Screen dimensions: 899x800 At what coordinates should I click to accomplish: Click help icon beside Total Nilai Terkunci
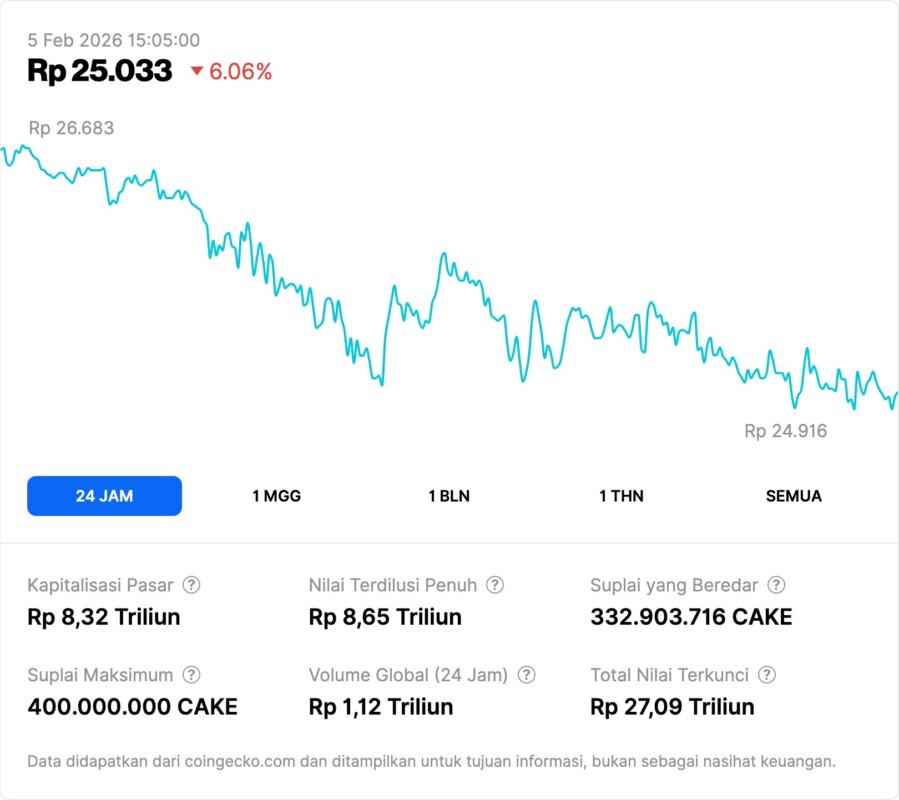click(x=767, y=675)
